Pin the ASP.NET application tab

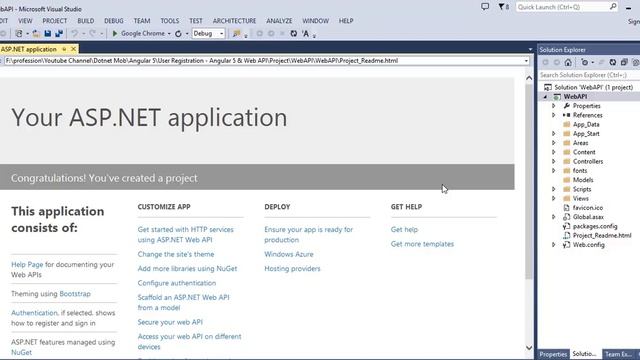[x=64, y=49]
